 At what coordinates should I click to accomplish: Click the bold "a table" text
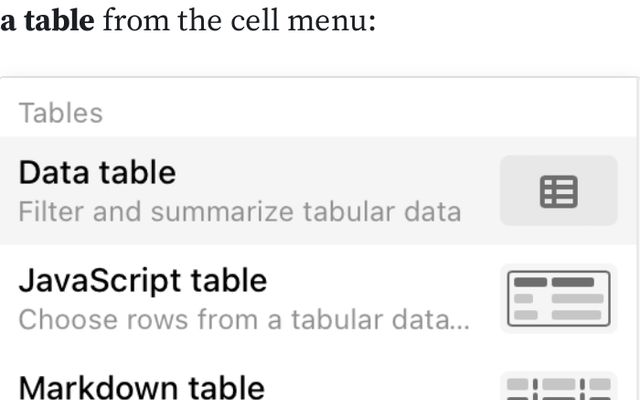click(x=47, y=20)
